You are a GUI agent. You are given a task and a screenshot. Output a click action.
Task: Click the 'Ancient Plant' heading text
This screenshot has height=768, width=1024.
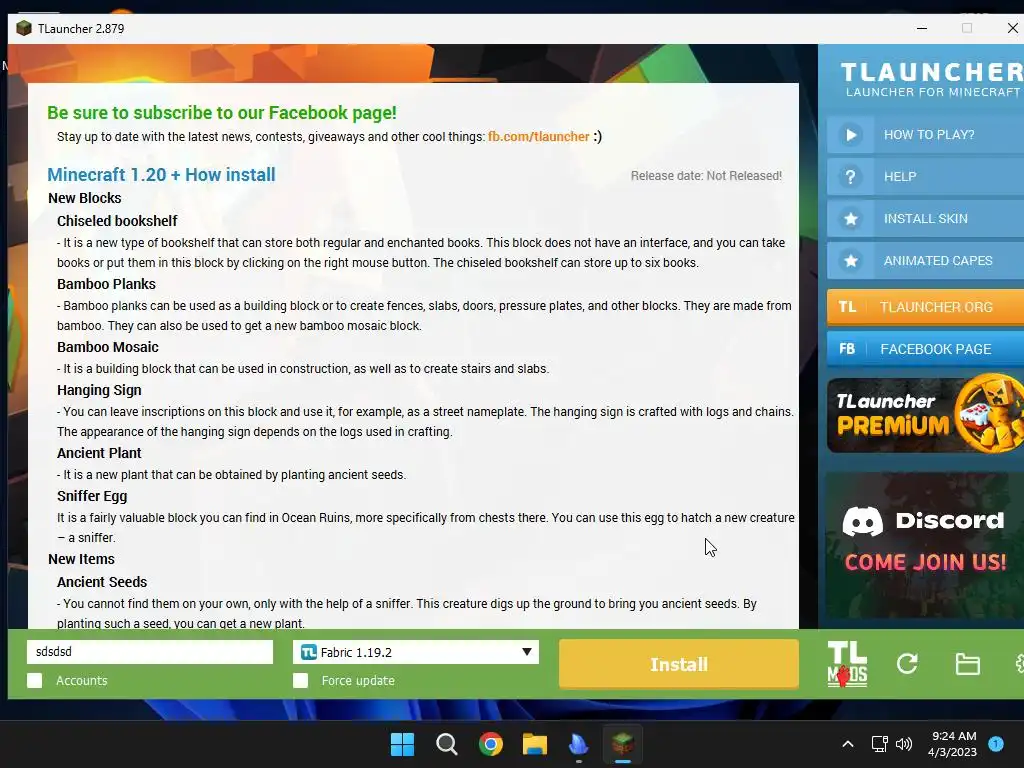pos(99,453)
